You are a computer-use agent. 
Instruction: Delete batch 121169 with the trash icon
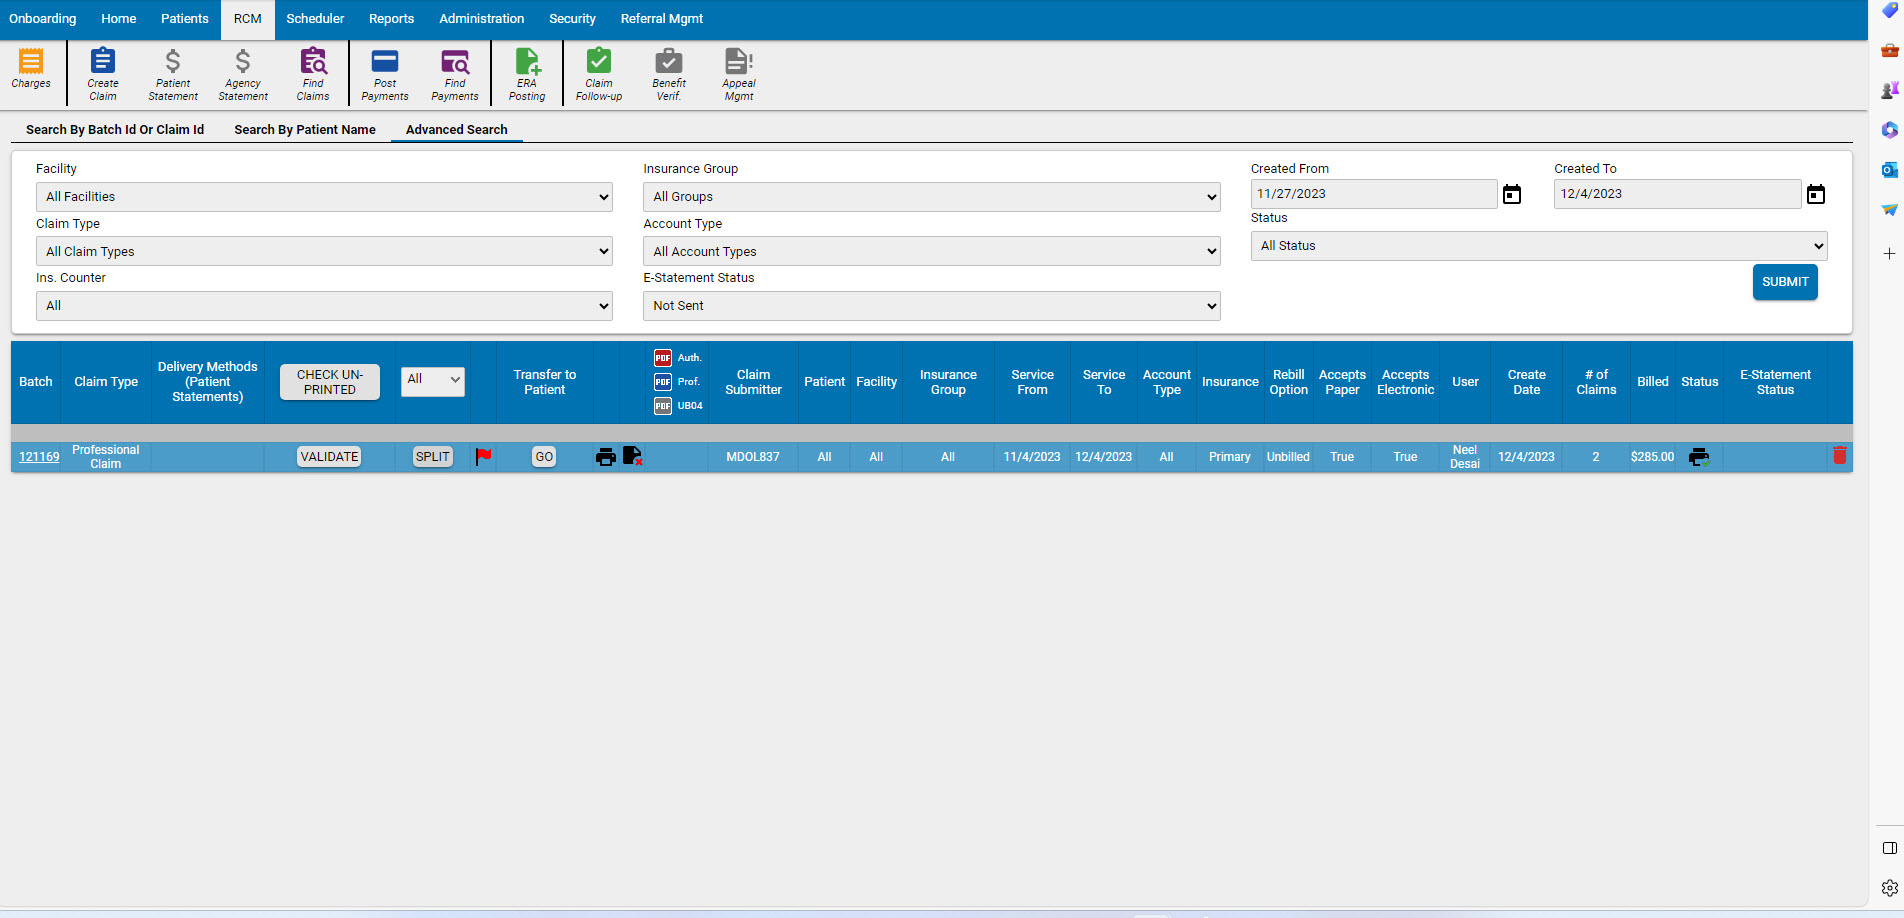coord(1839,455)
